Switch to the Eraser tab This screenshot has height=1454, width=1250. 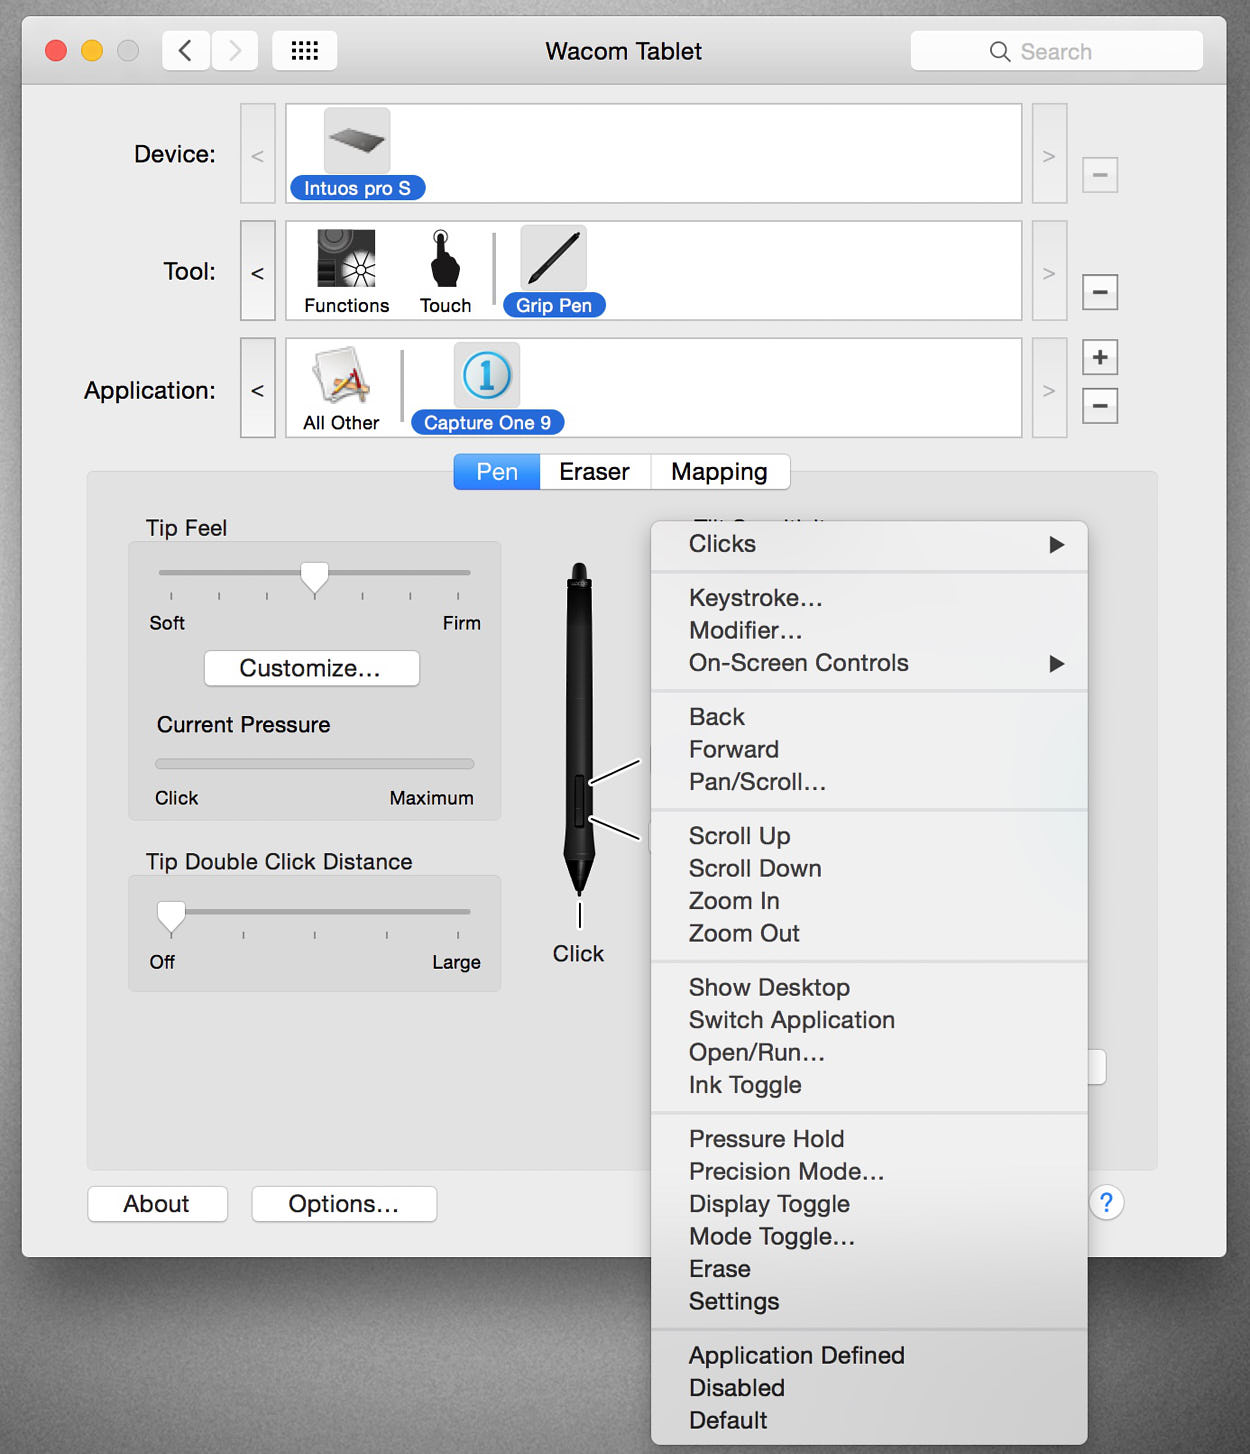point(595,472)
